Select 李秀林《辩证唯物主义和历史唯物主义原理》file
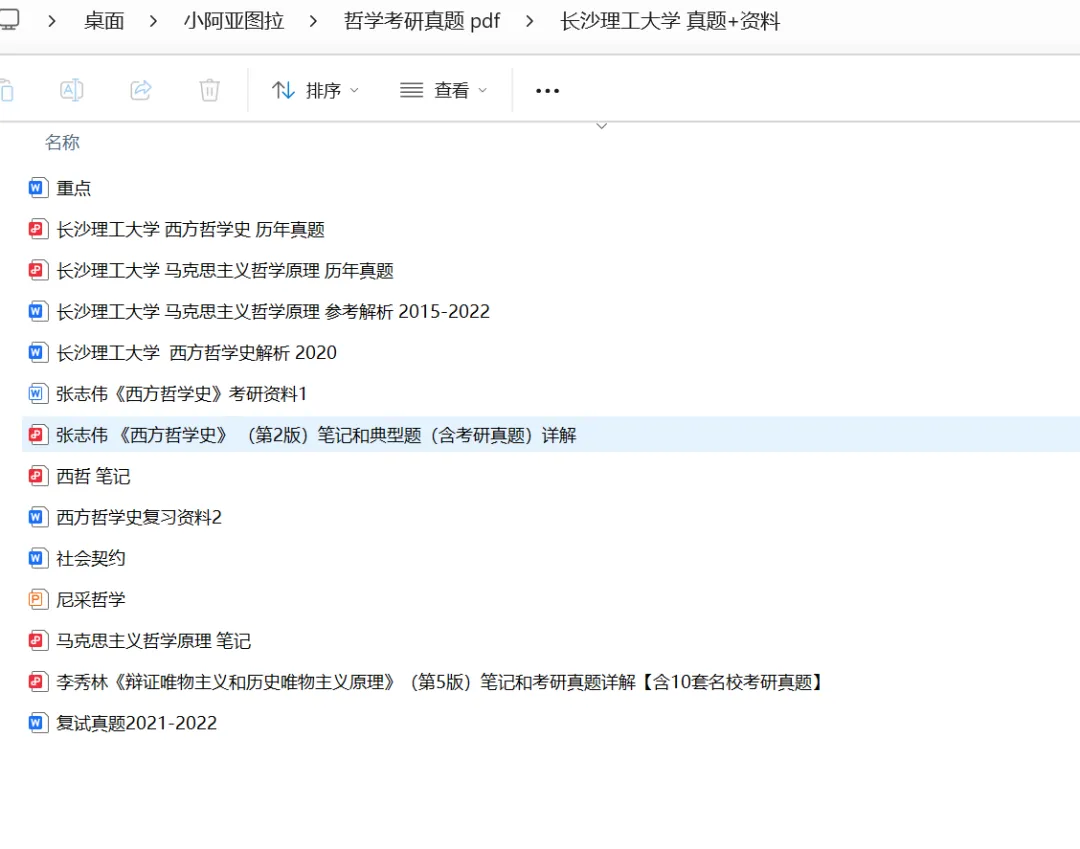 pyautogui.click(x=440, y=682)
